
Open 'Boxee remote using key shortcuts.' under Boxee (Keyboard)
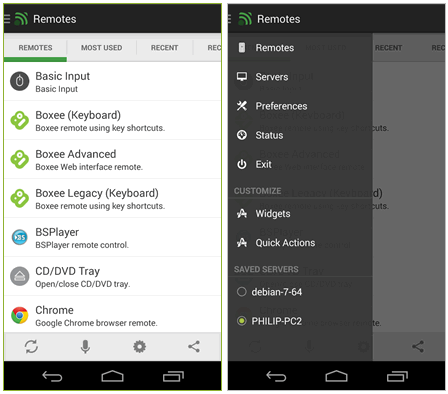point(100,128)
